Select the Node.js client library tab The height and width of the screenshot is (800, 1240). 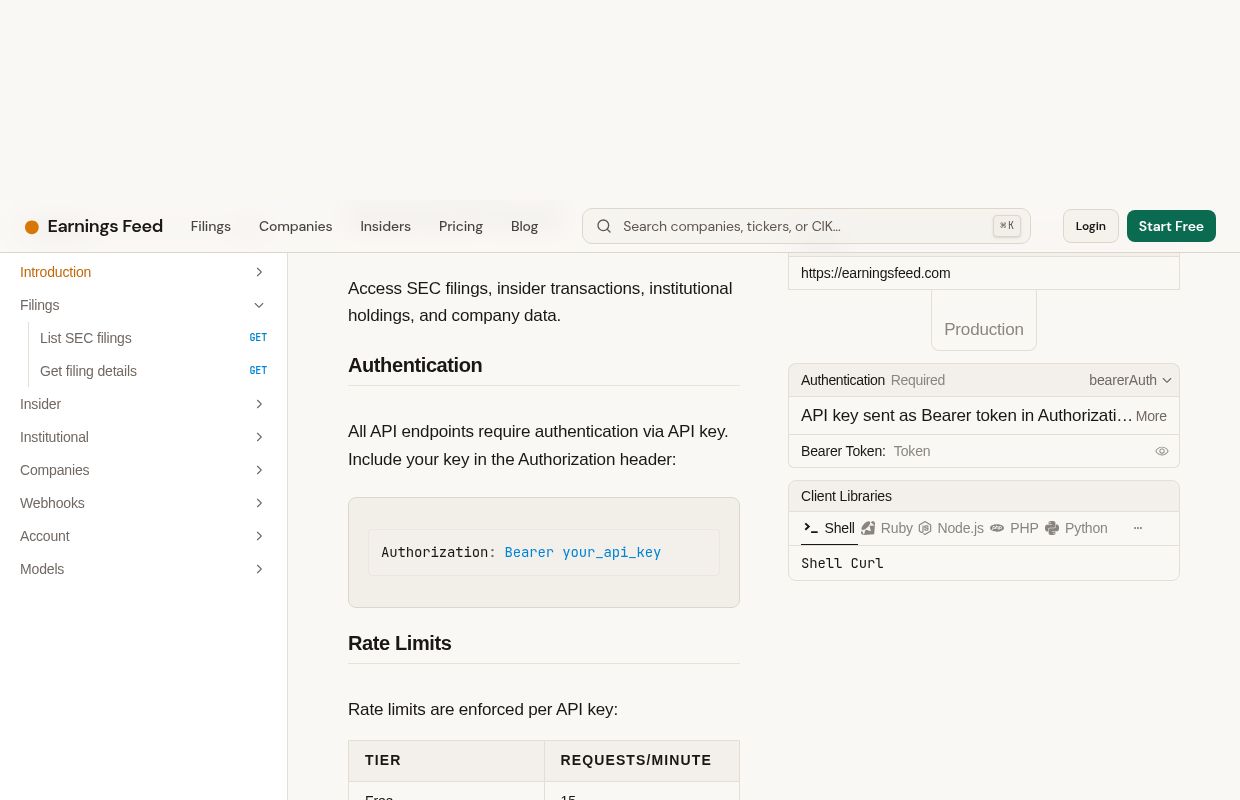(951, 528)
